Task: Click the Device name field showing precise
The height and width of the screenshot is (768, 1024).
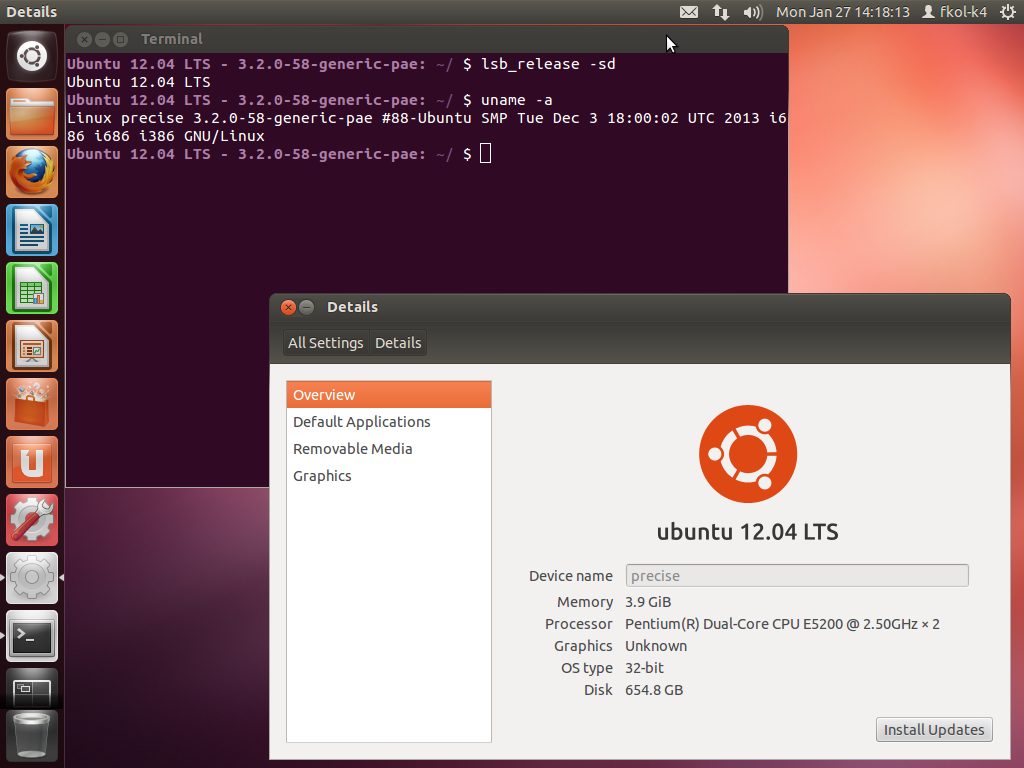Action: [797, 575]
